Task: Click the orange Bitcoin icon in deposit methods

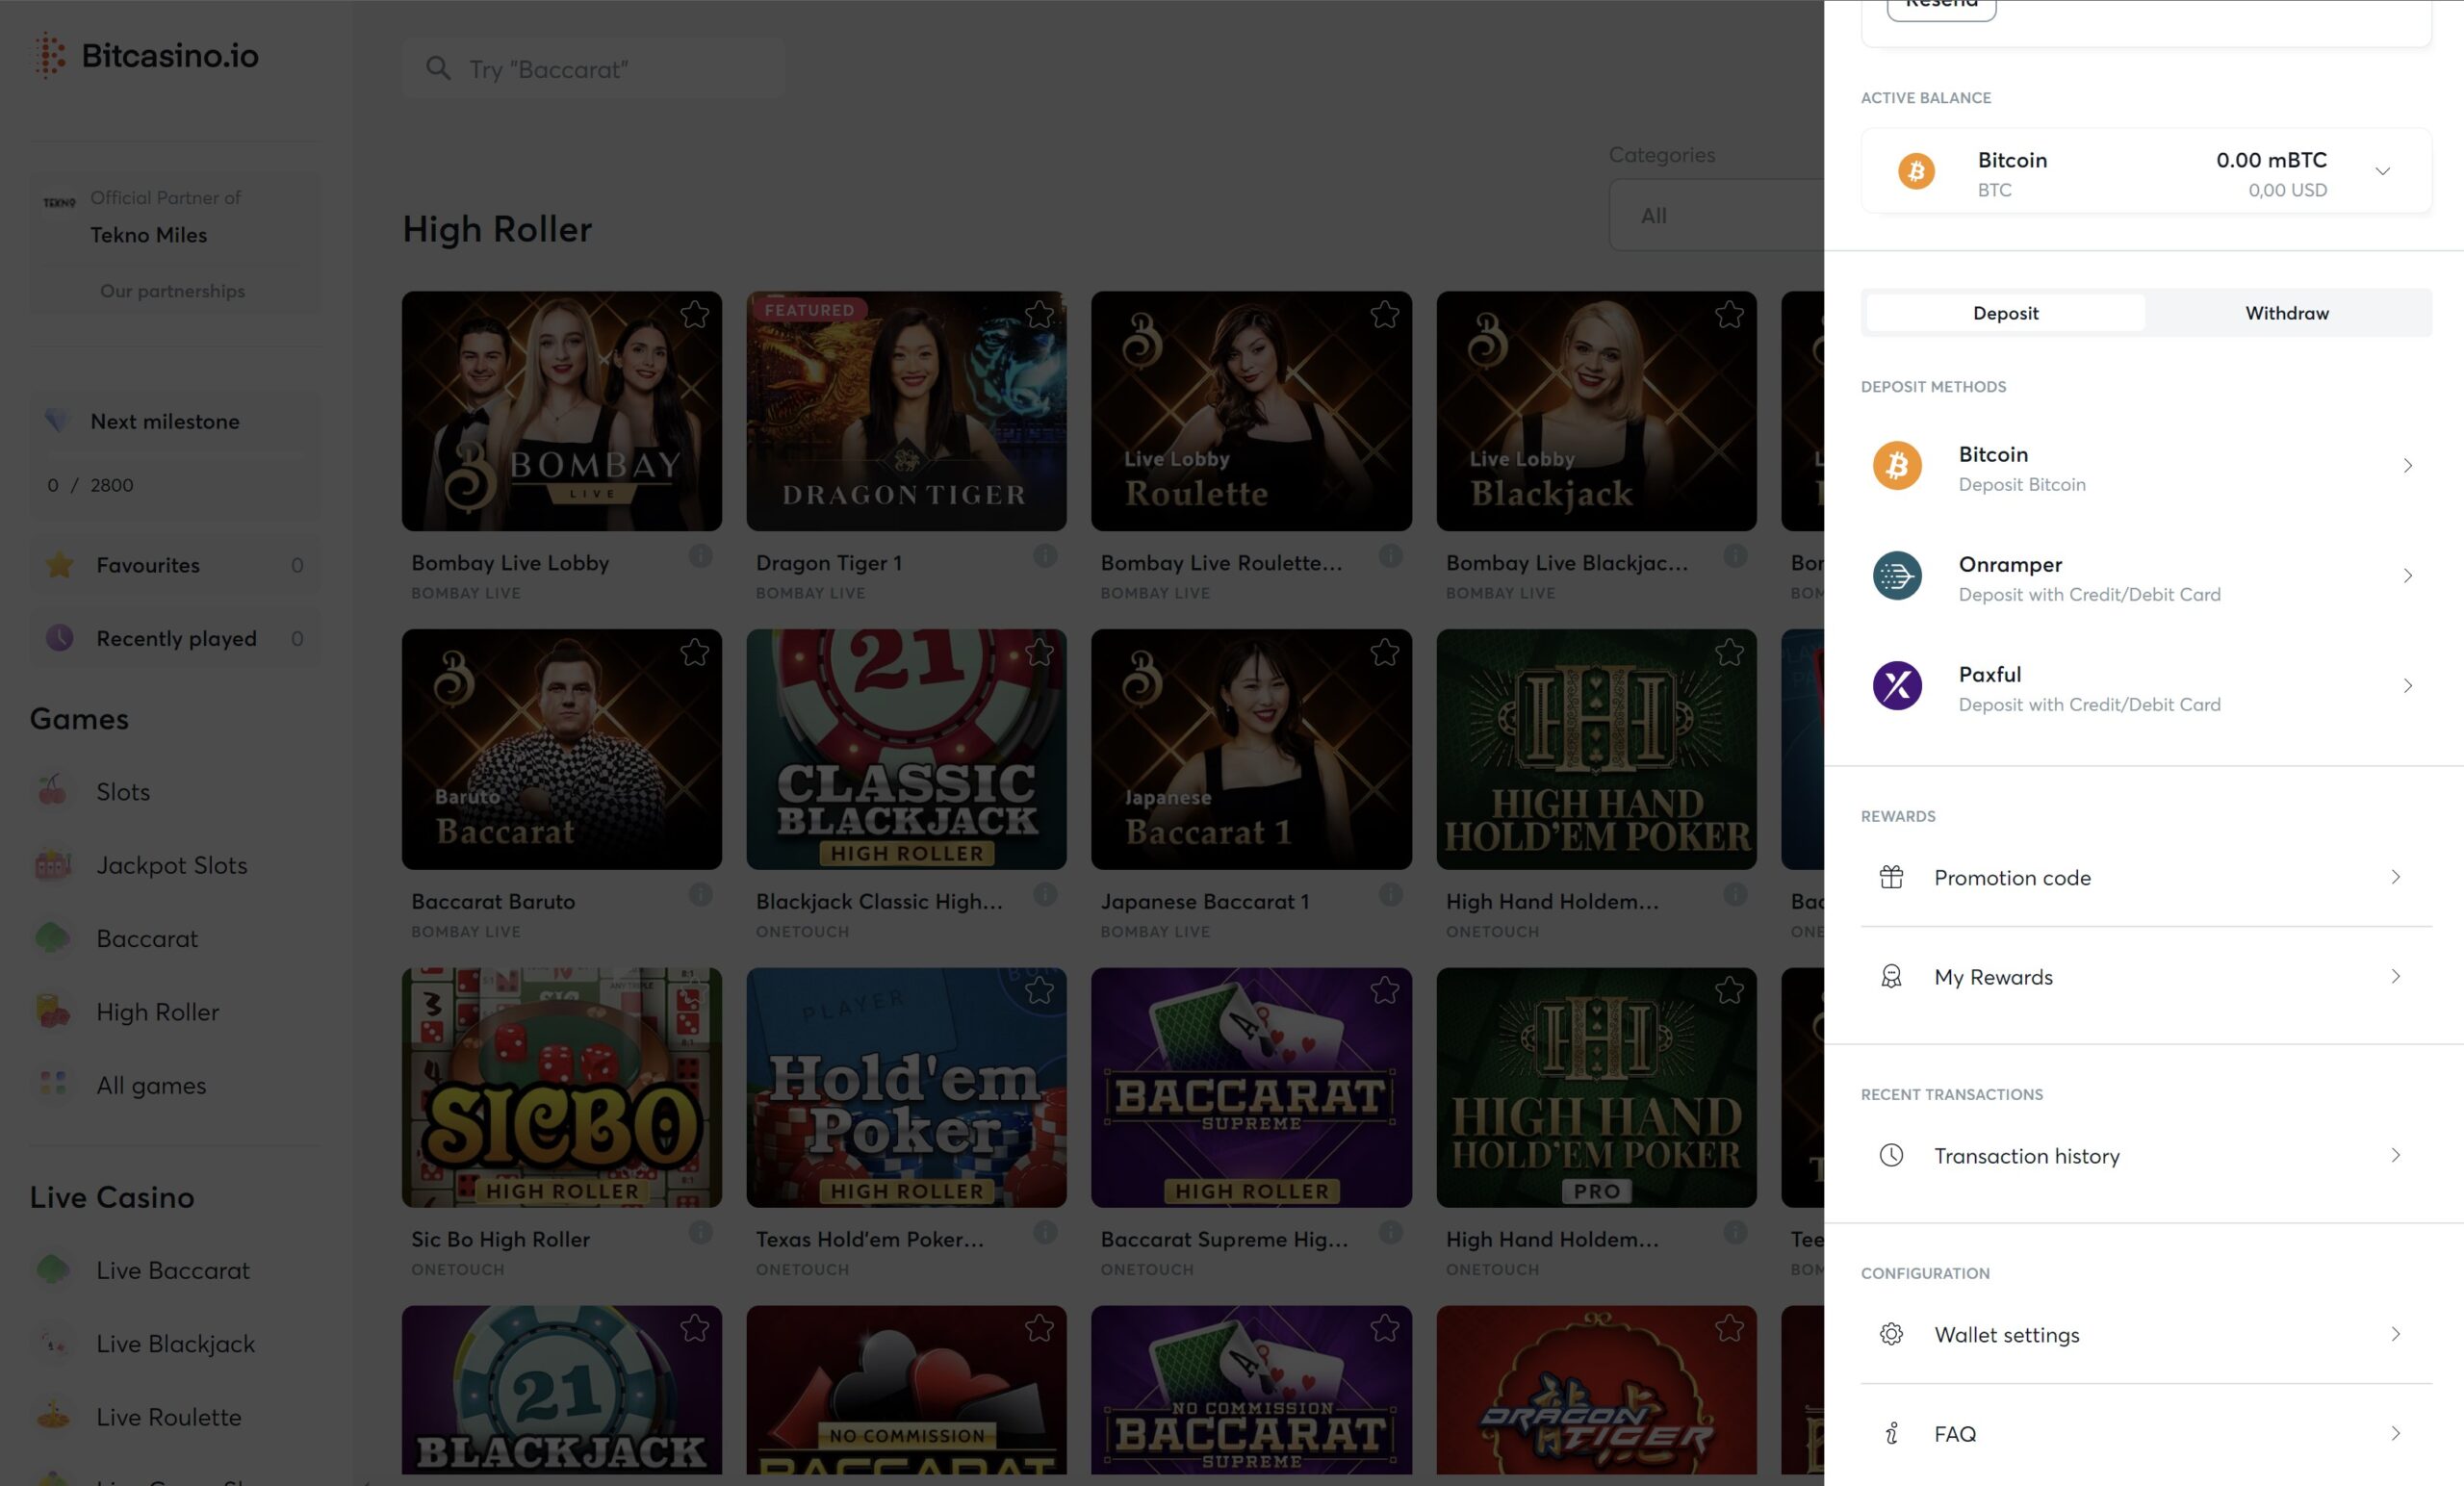Action: [x=1897, y=466]
